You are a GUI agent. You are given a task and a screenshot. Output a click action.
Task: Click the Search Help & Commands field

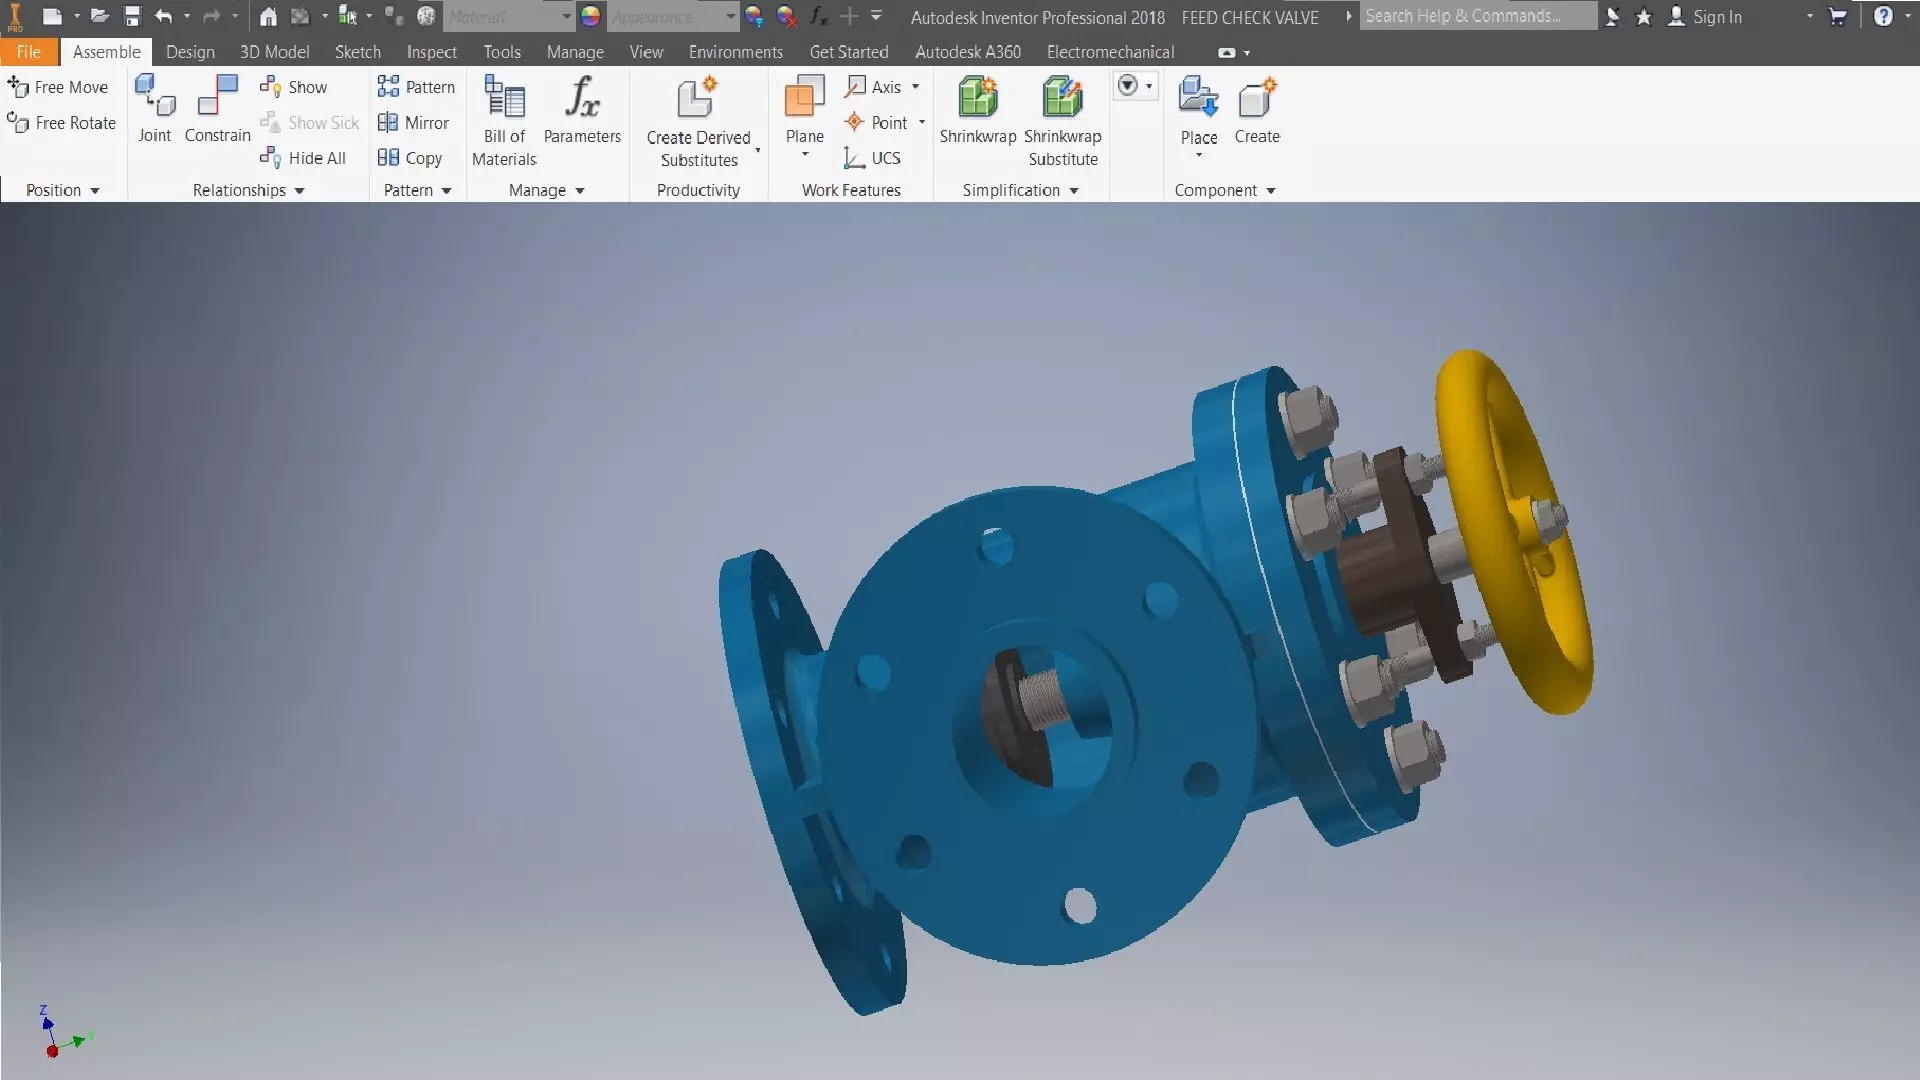(x=1476, y=16)
